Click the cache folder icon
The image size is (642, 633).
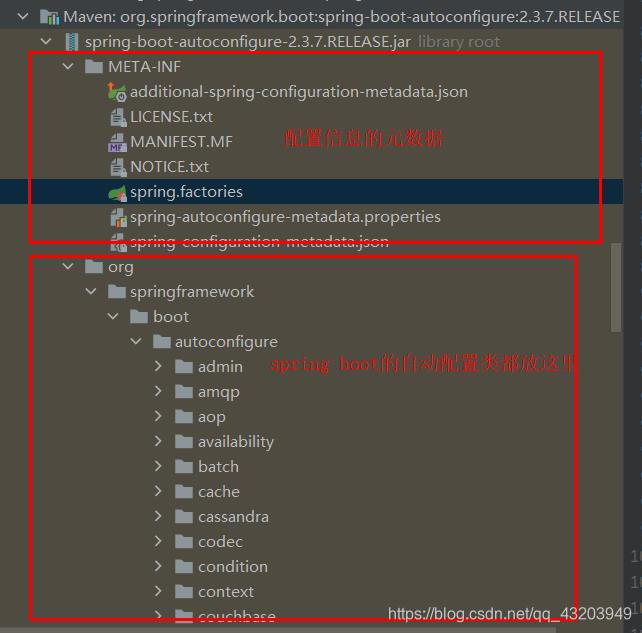(184, 491)
